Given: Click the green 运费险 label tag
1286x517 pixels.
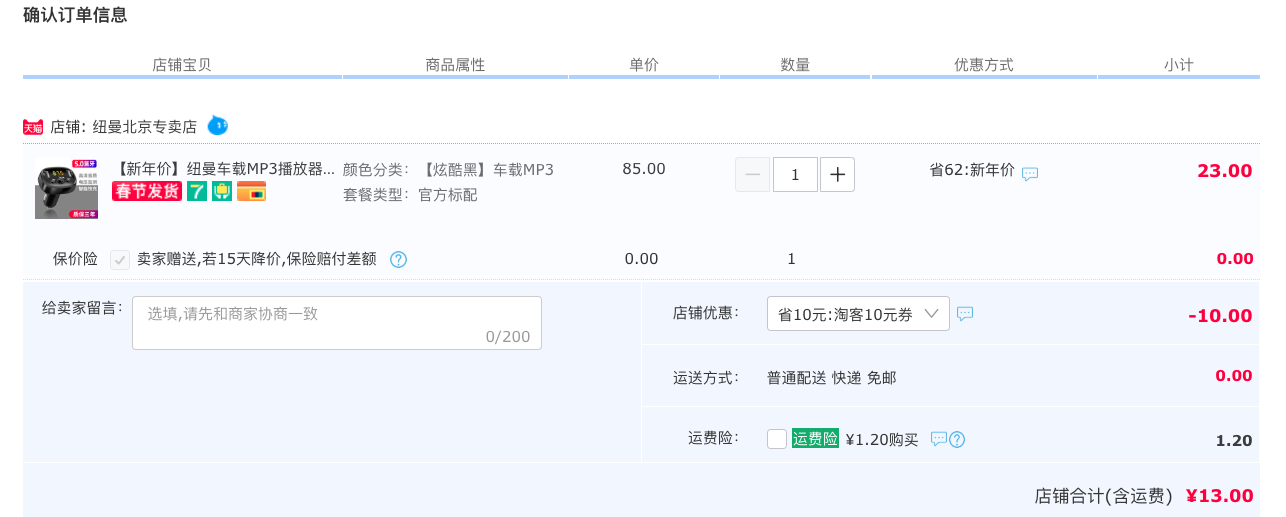Looking at the screenshot, I should click(x=815, y=438).
